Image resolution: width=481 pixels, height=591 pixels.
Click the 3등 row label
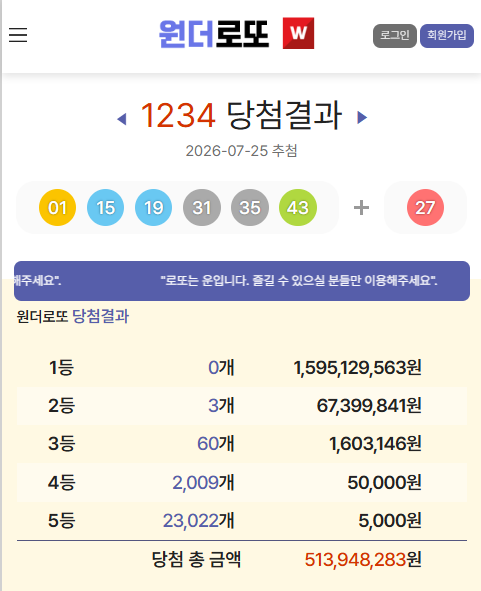(61, 444)
